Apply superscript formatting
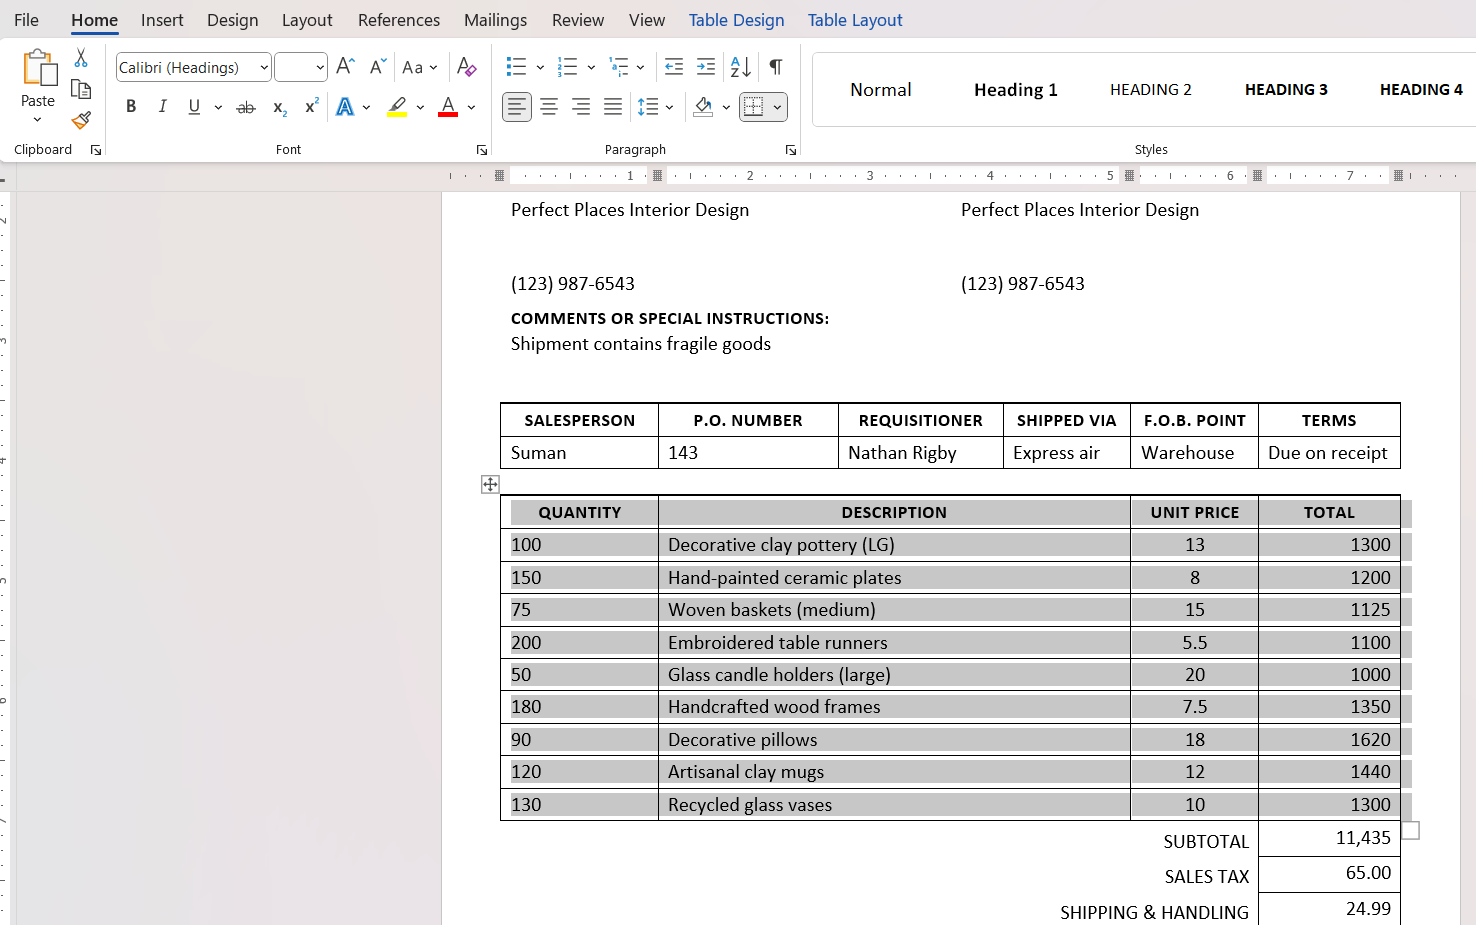 pyautogui.click(x=312, y=107)
